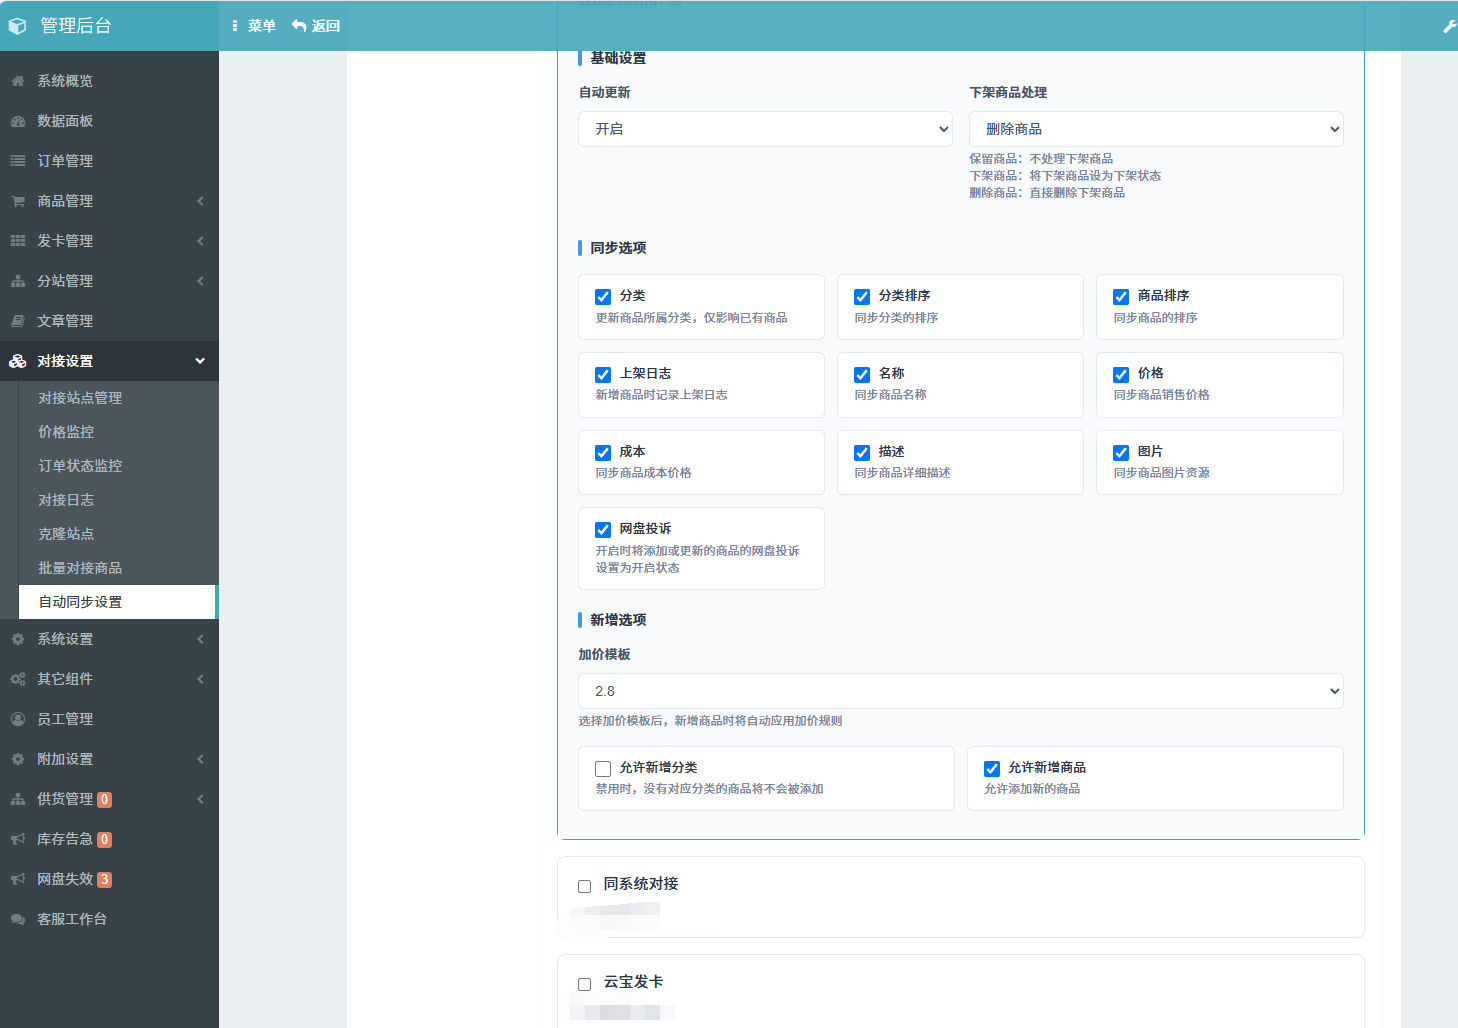This screenshot has height=1028, width=1458.
Task: Expand the 商品管理 submenu chevron
Action: (200, 201)
